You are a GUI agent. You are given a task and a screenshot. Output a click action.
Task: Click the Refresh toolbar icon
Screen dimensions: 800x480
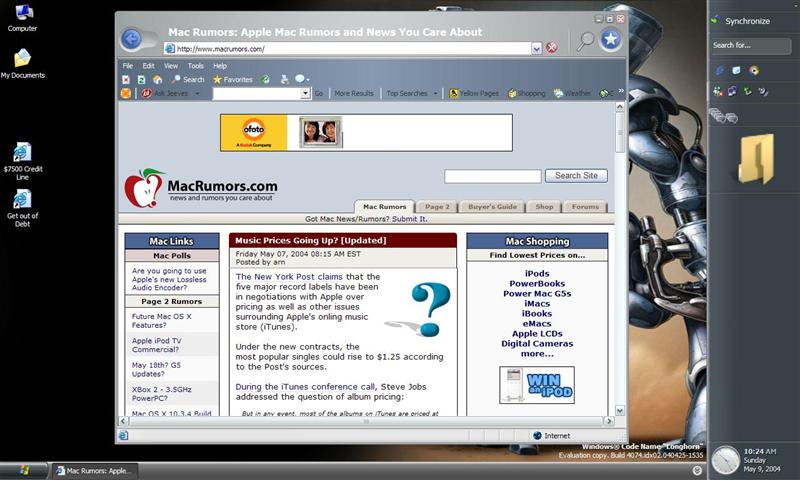141,80
